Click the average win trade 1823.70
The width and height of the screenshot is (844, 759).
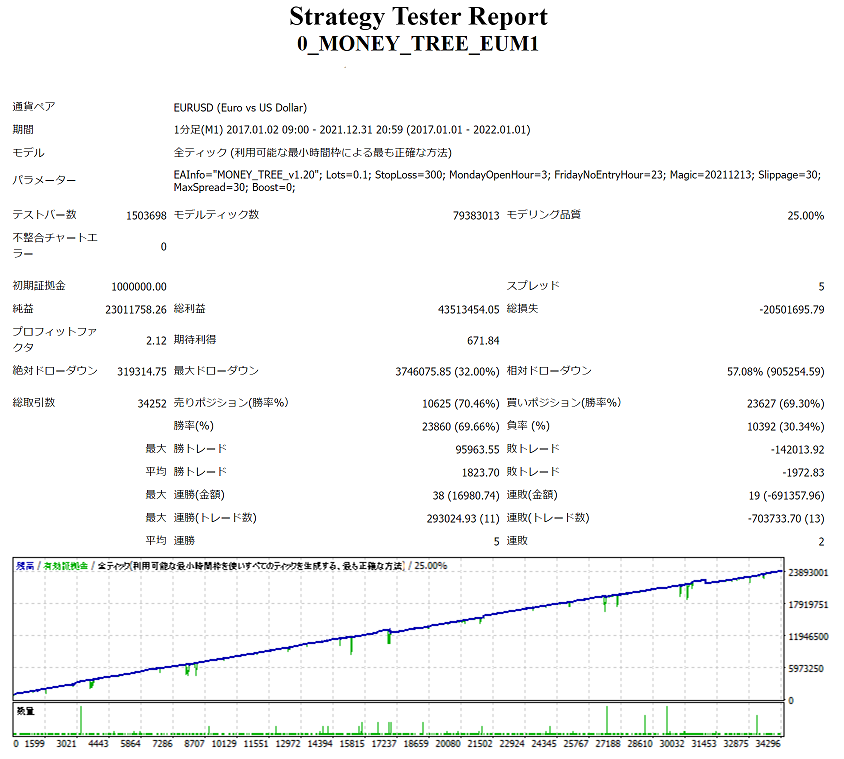(481, 473)
